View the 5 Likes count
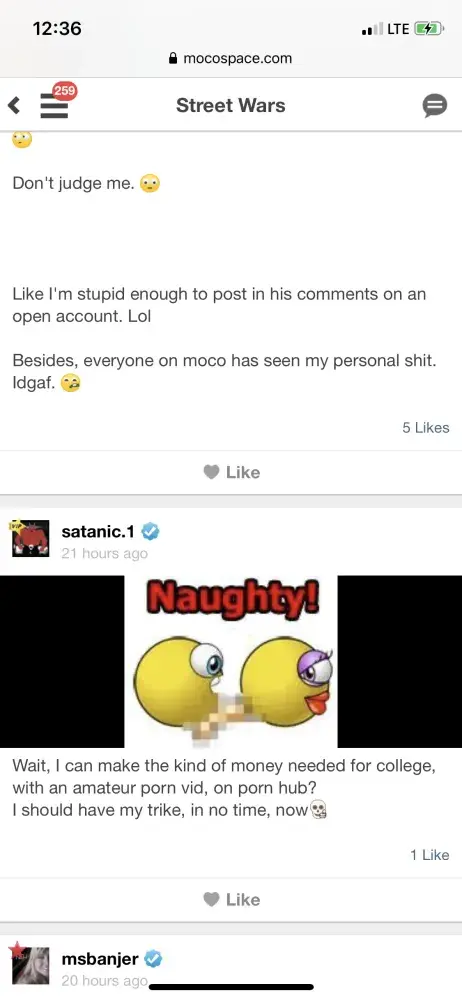462x1000 pixels. click(x=426, y=428)
